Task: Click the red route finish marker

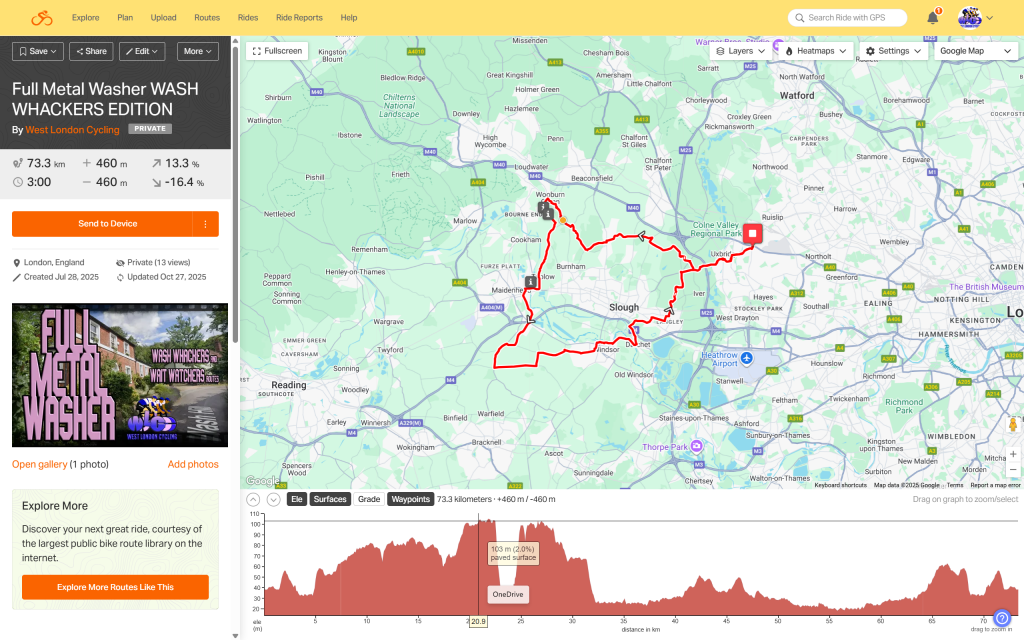Action: coord(752,233)
